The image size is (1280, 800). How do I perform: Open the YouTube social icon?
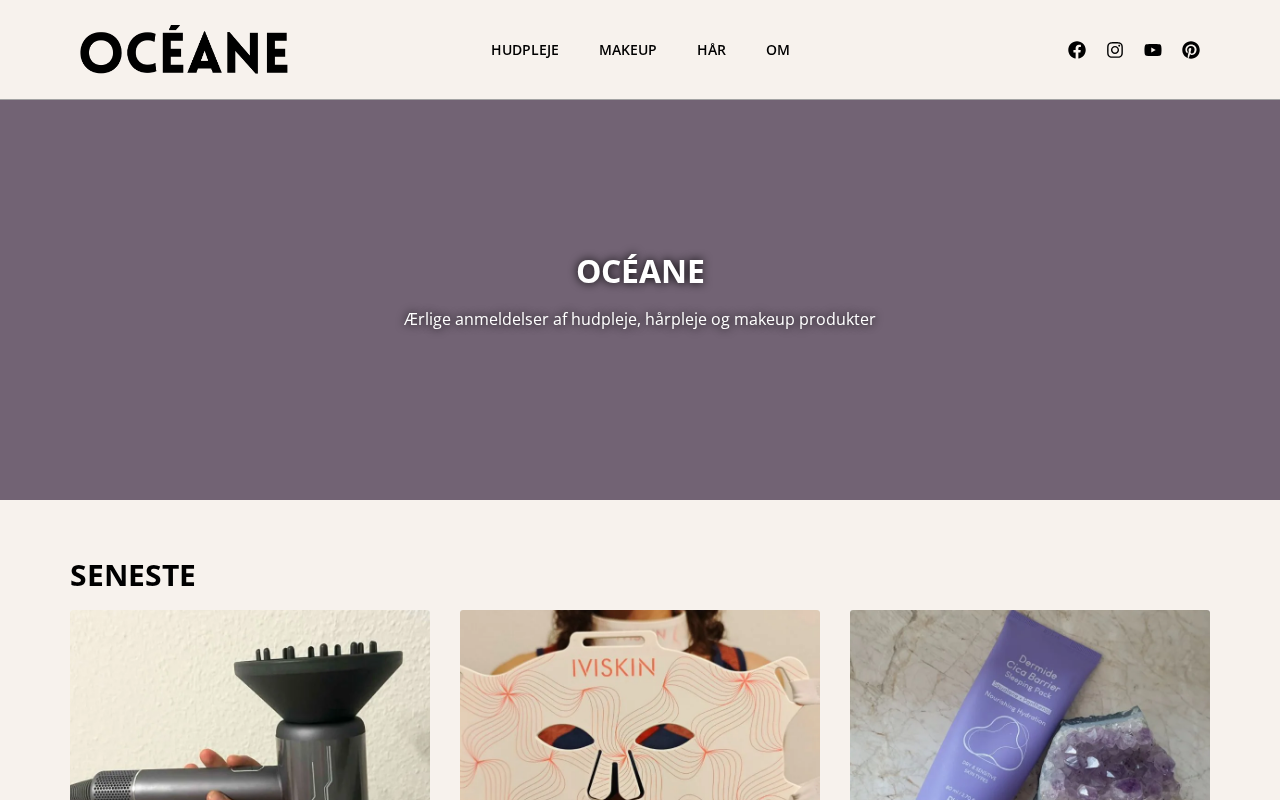click(x=1153, y=50)
